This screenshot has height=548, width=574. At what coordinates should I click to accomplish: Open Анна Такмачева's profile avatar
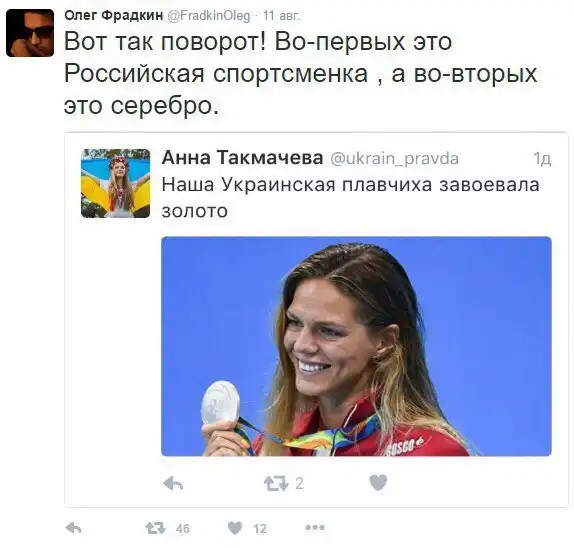[115, 183]
